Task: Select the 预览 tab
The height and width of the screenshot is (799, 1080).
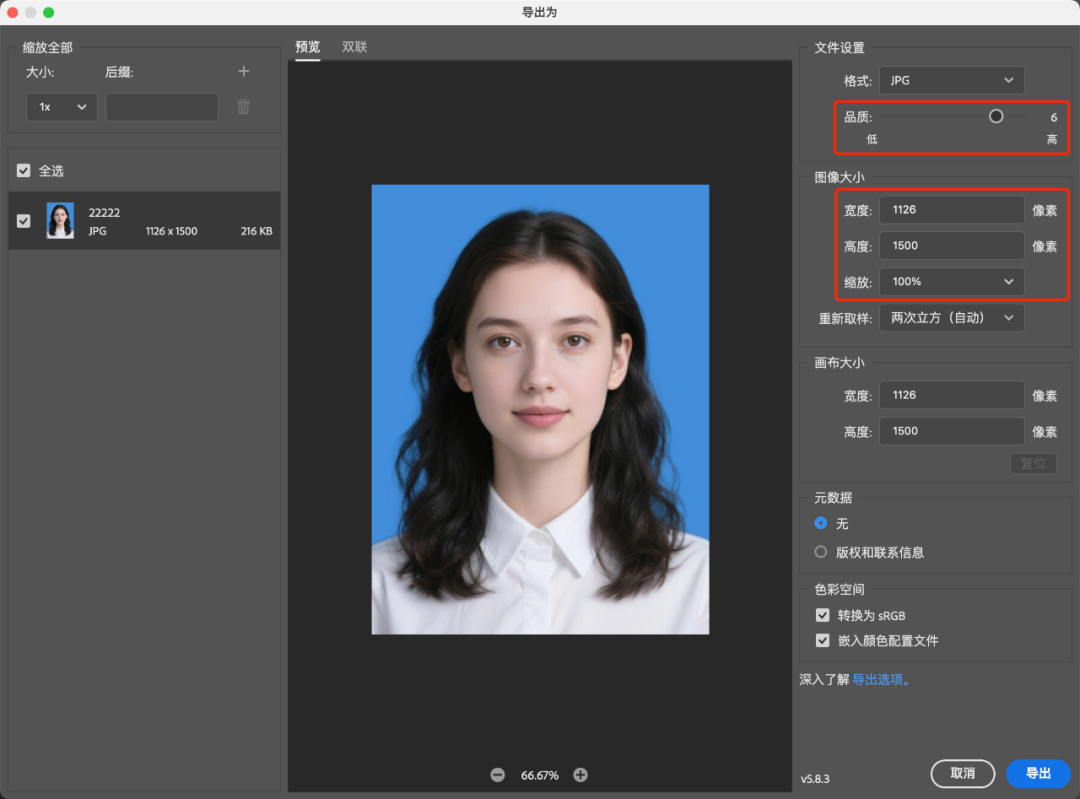Action: click(x=307, y=47)
